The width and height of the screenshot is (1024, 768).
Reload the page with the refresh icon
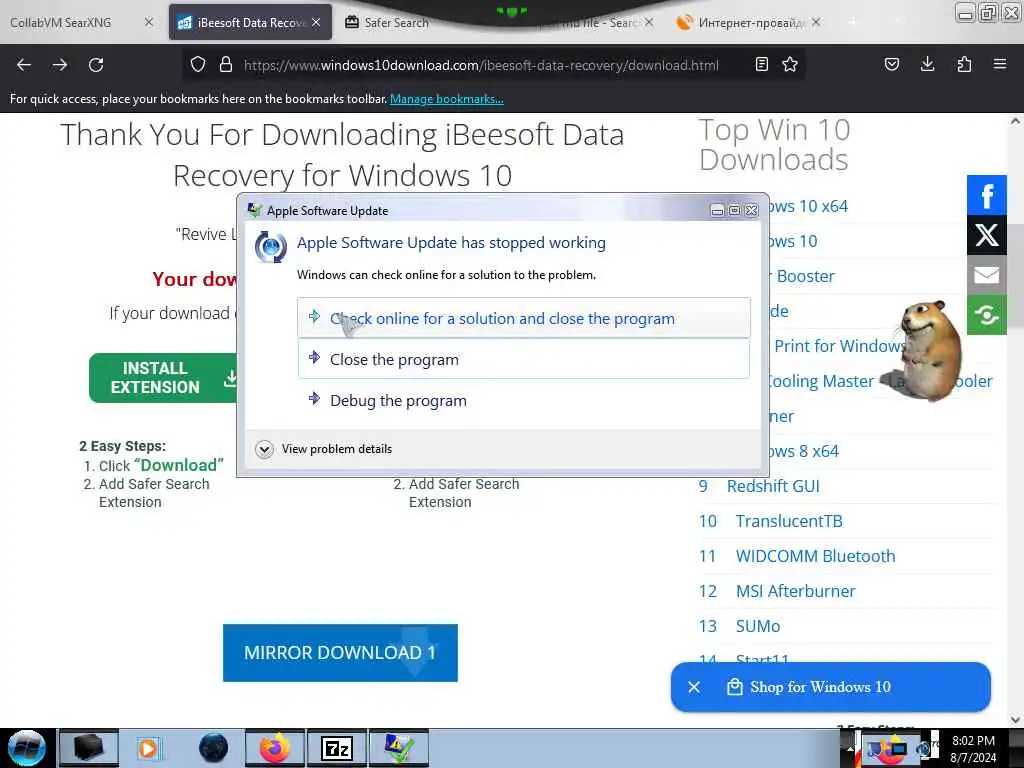[96, 65]
